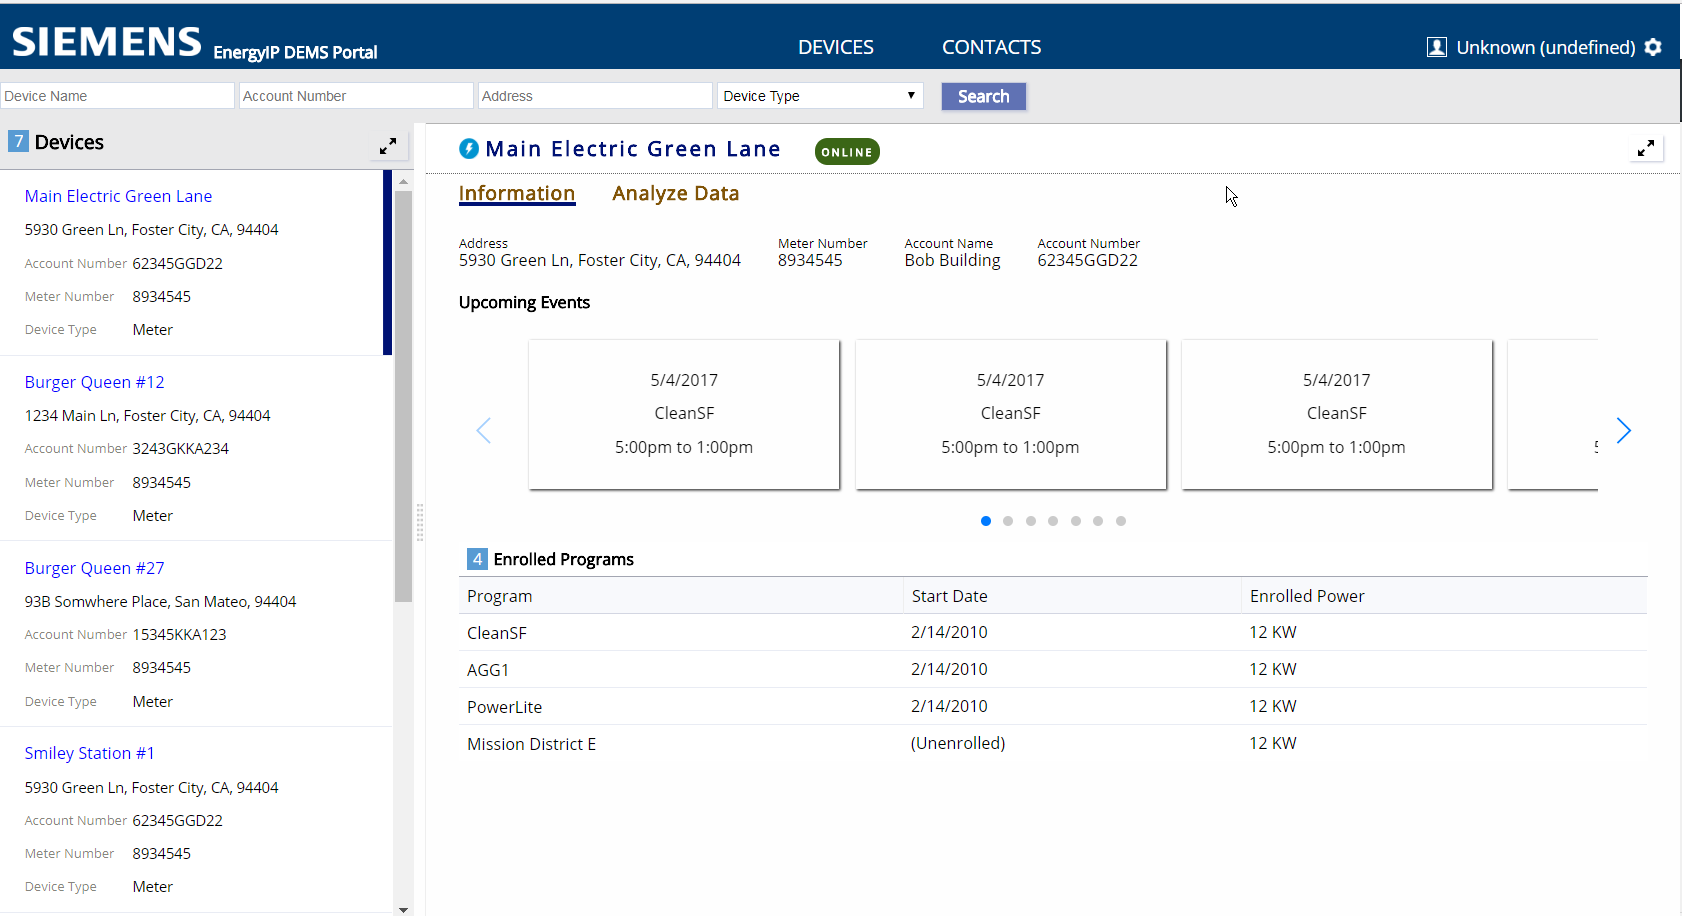Select the seventh carousel dot indicator
Screen dimensions: 1682x916
pyautogui.click(x=1121, y=521)
